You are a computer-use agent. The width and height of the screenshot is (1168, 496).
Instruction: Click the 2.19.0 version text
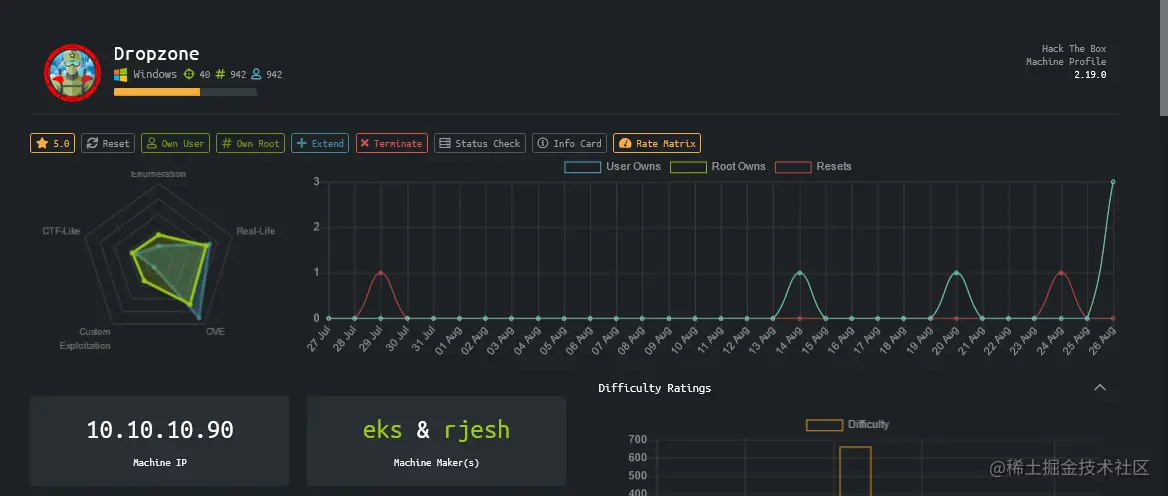coord(1090,74)
